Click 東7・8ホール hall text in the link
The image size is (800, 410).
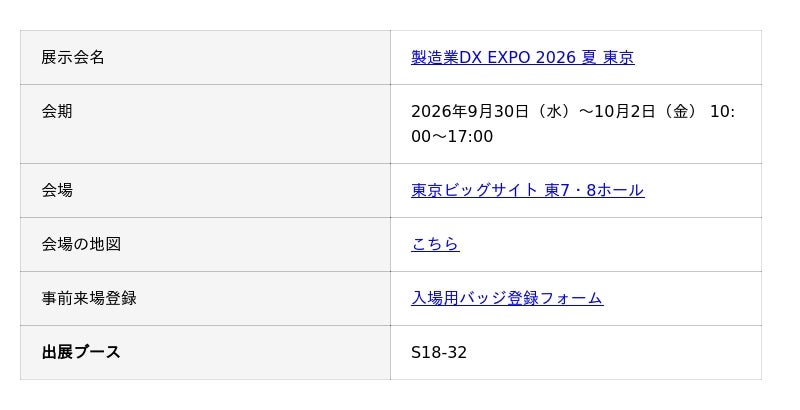pyautogui.click(x=594, y=190)
